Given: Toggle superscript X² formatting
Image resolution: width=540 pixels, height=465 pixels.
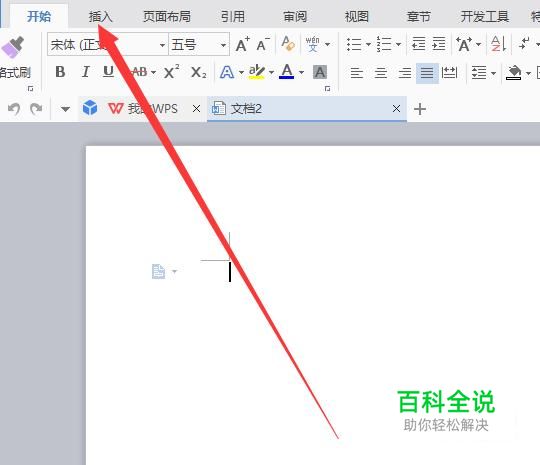Looking at the screenshot, I should [x=171, y=72].
